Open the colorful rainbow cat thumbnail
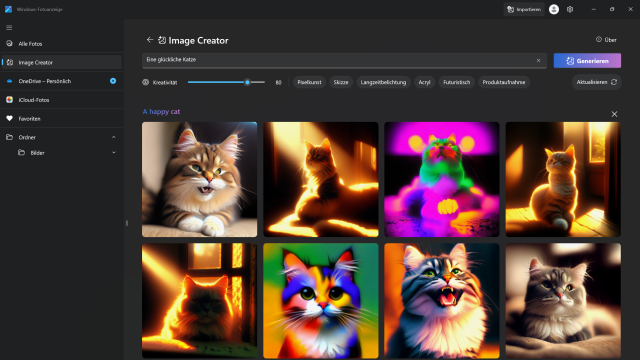 coord(321,301)
